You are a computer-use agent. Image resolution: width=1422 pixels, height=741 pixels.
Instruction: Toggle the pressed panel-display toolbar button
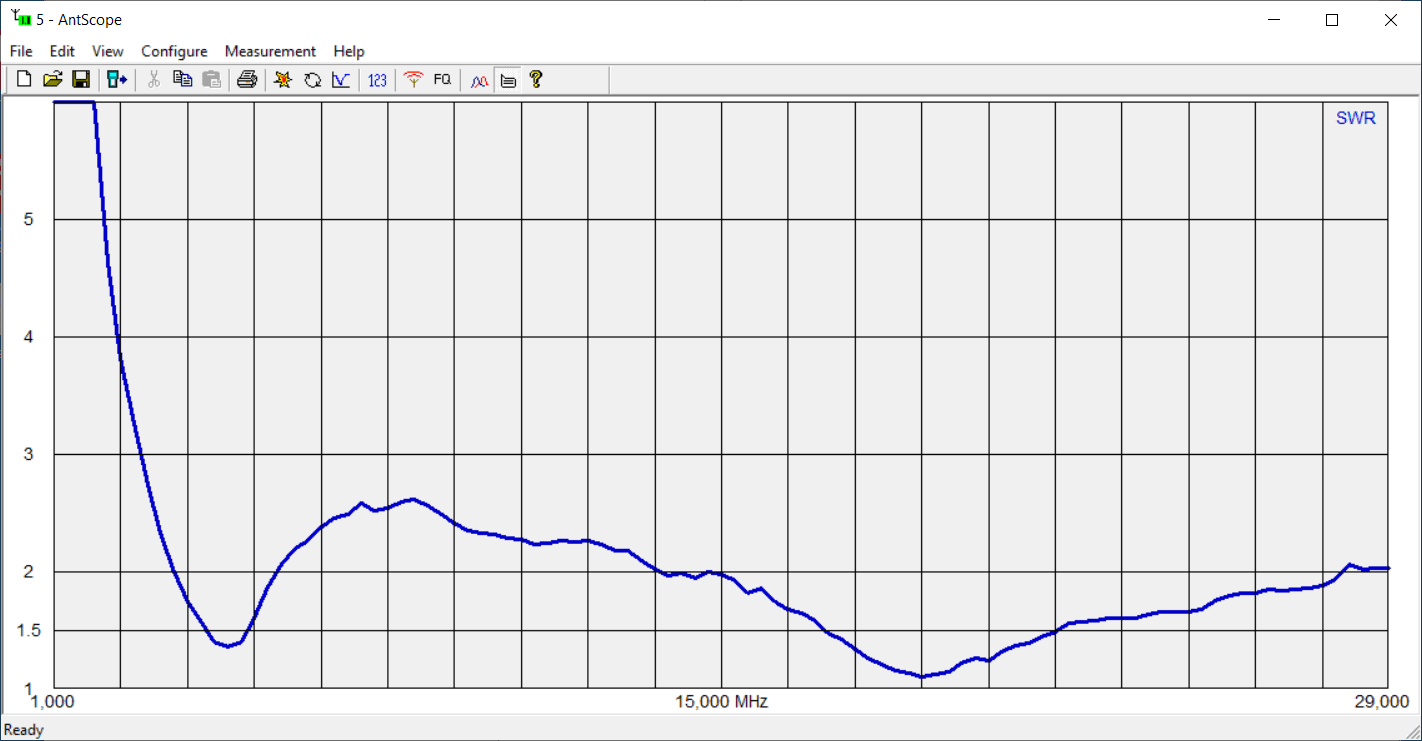click(x=508, y=80)
